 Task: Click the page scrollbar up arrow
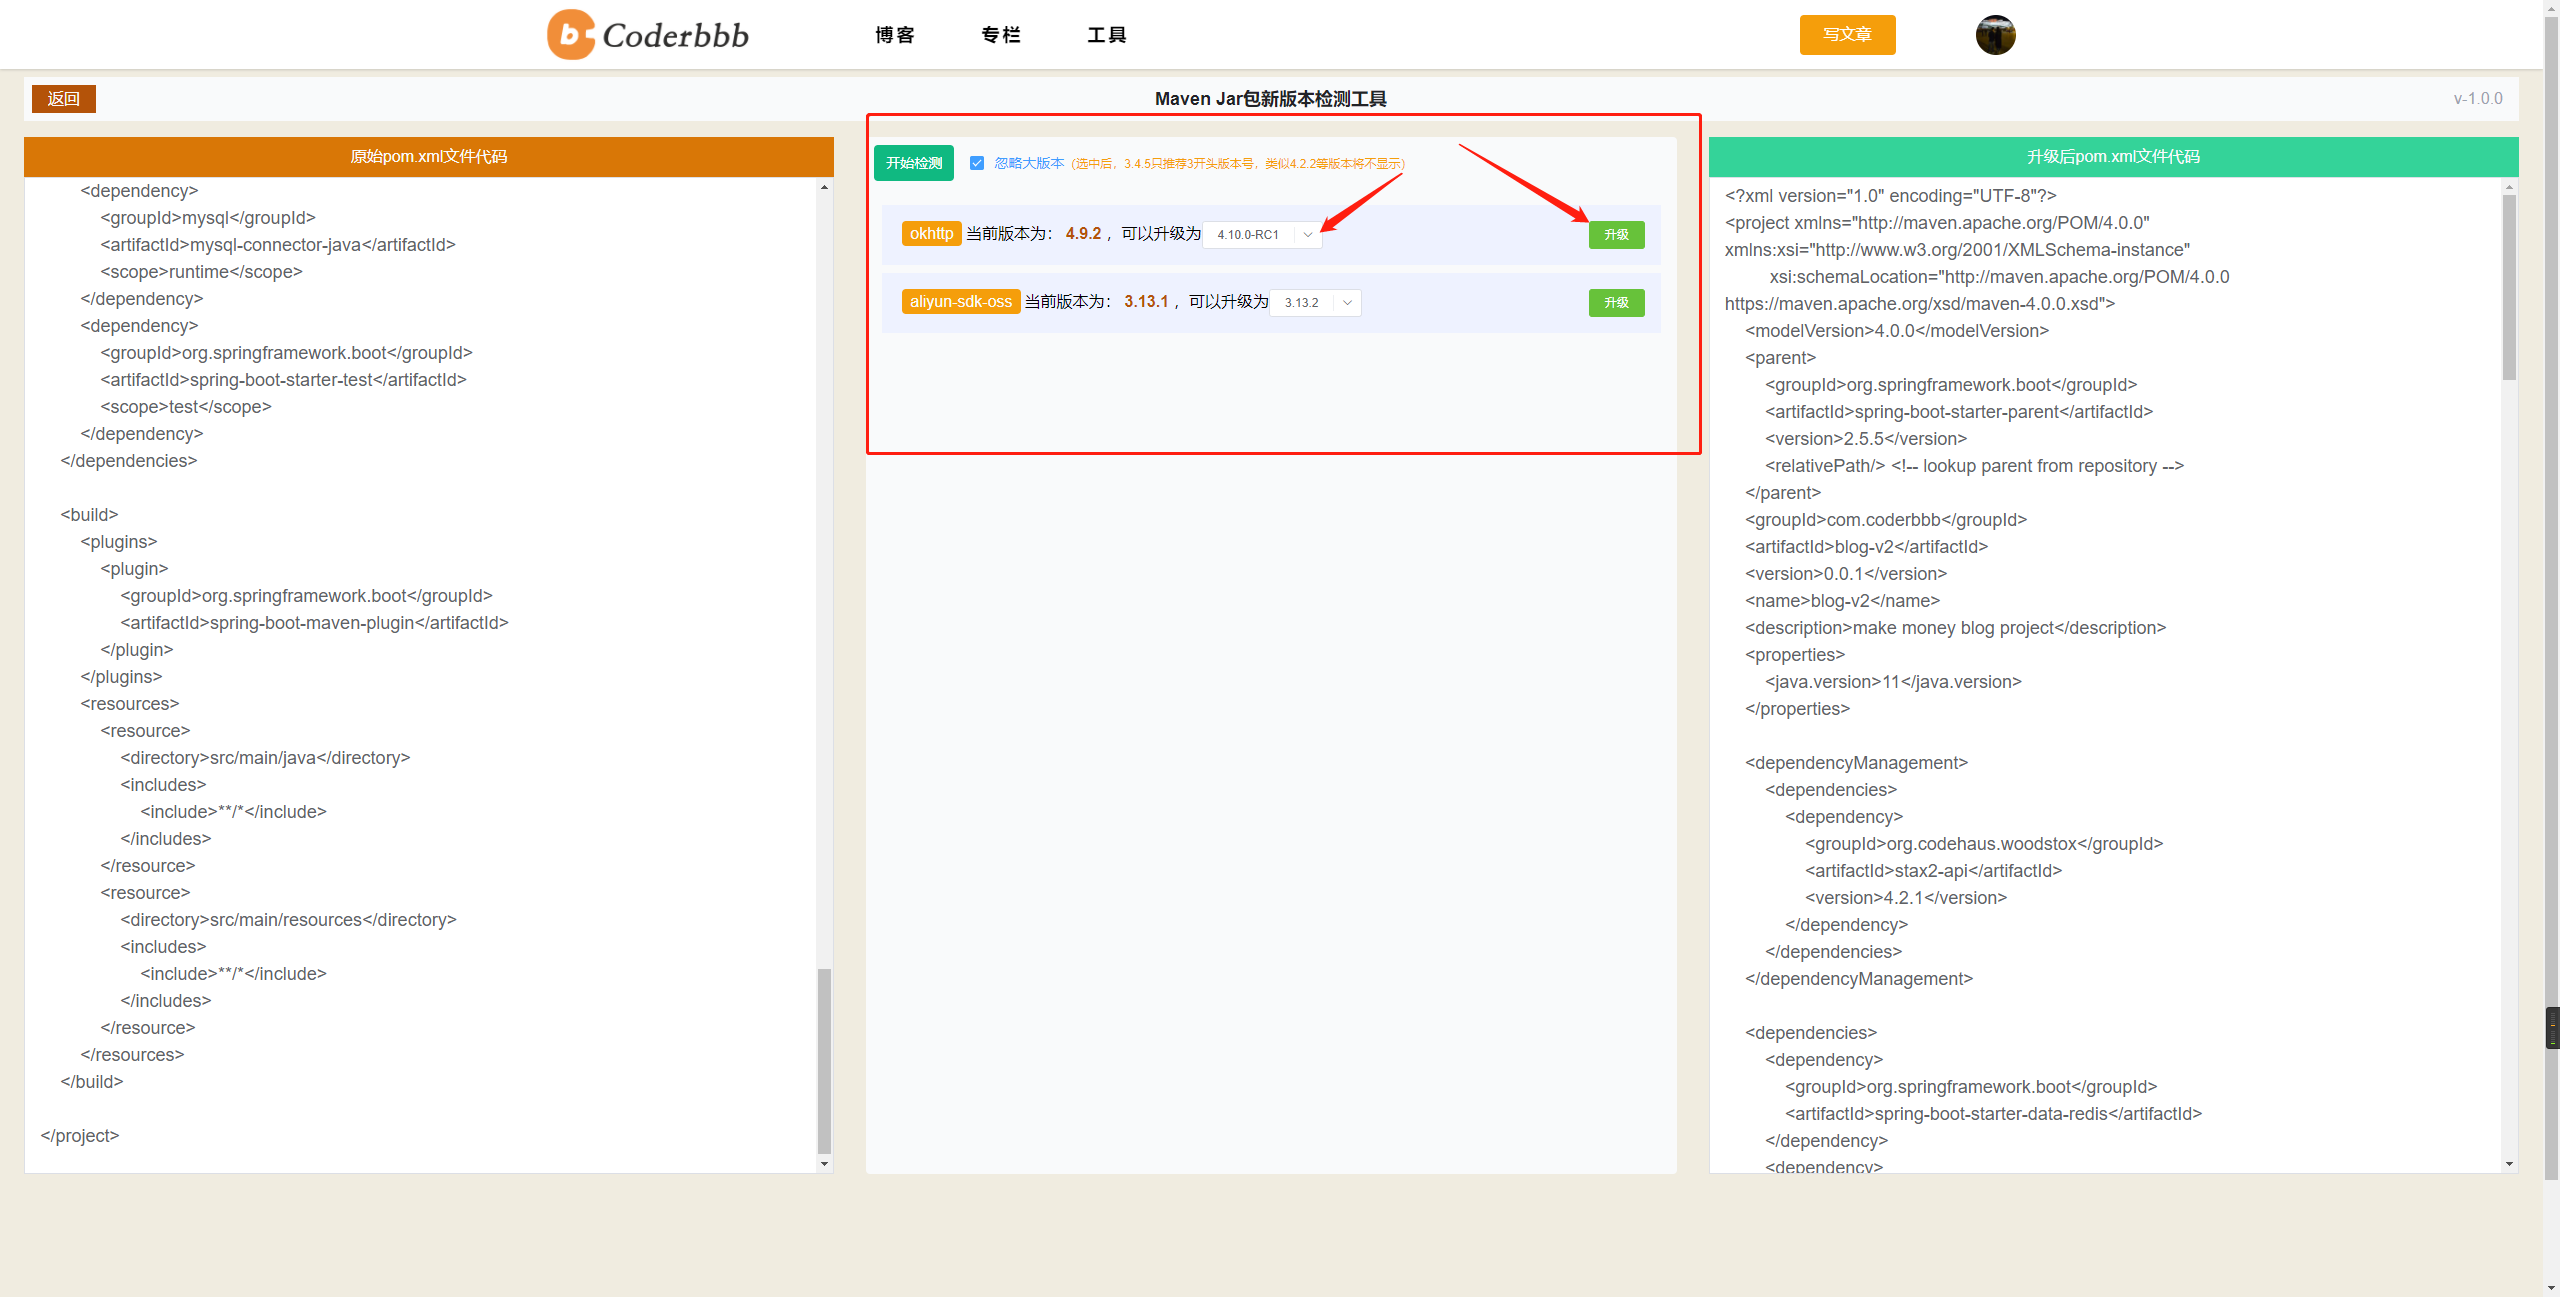pos(2551,7)
